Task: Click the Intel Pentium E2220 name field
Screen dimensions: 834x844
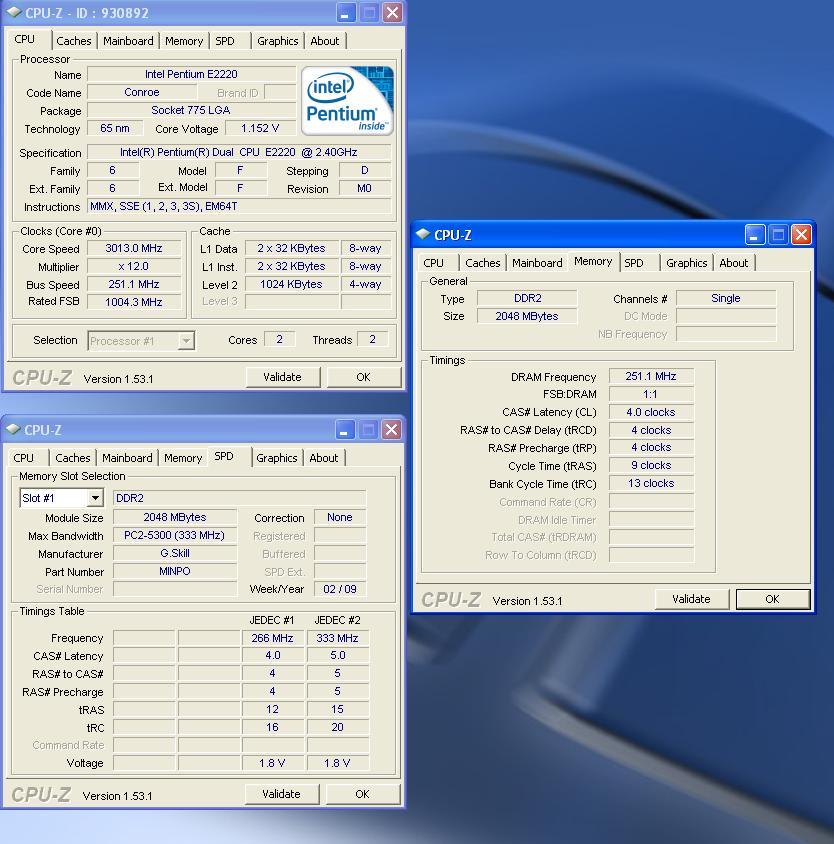Action: click(191, 74)
